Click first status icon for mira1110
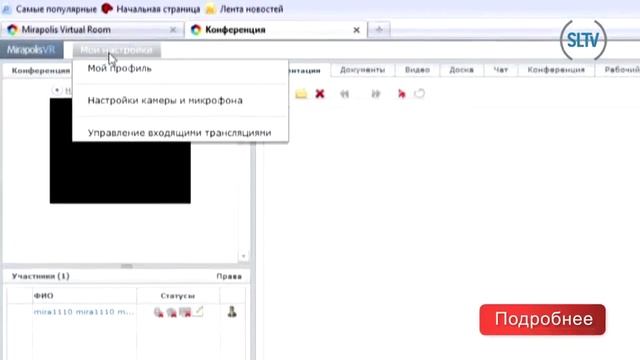This screenshot has height=360, width=640. pyautogui.click(x=158, y=312)
